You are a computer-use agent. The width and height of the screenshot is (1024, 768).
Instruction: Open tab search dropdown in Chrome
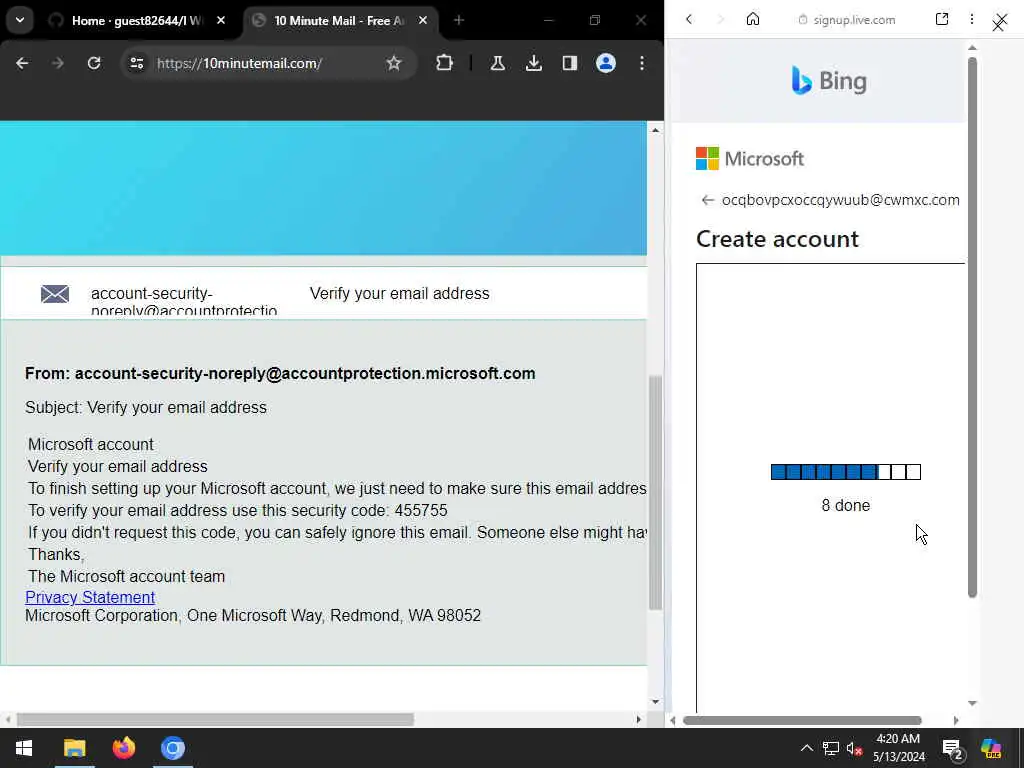click(x=20, y=20)
